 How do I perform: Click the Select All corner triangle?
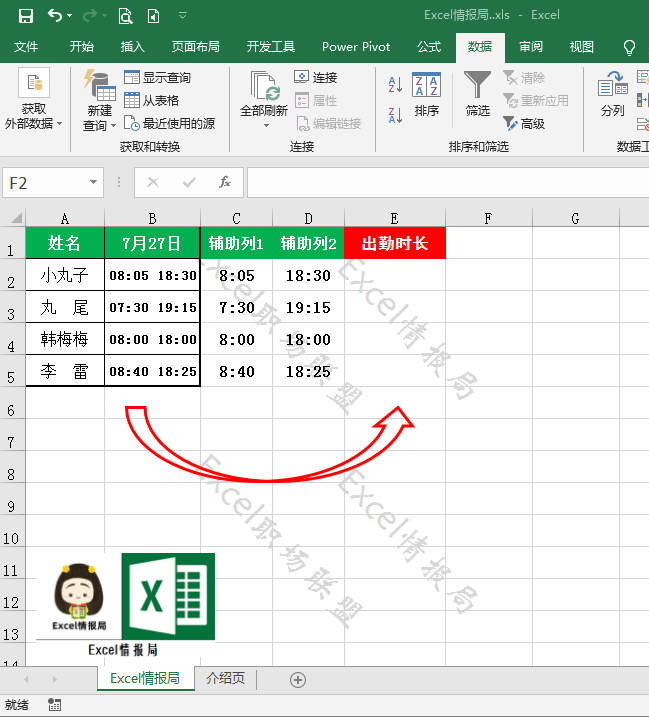16,218
